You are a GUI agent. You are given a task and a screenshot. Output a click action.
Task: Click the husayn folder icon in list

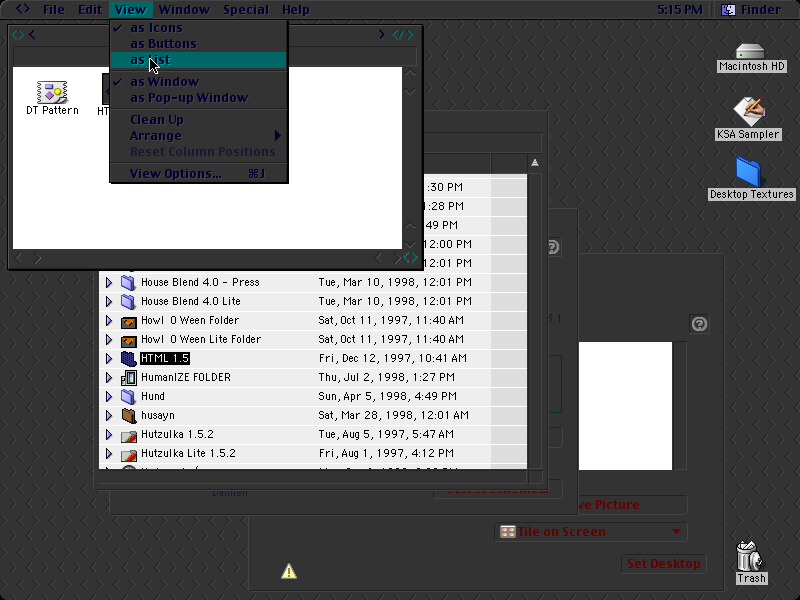(129, 416)
